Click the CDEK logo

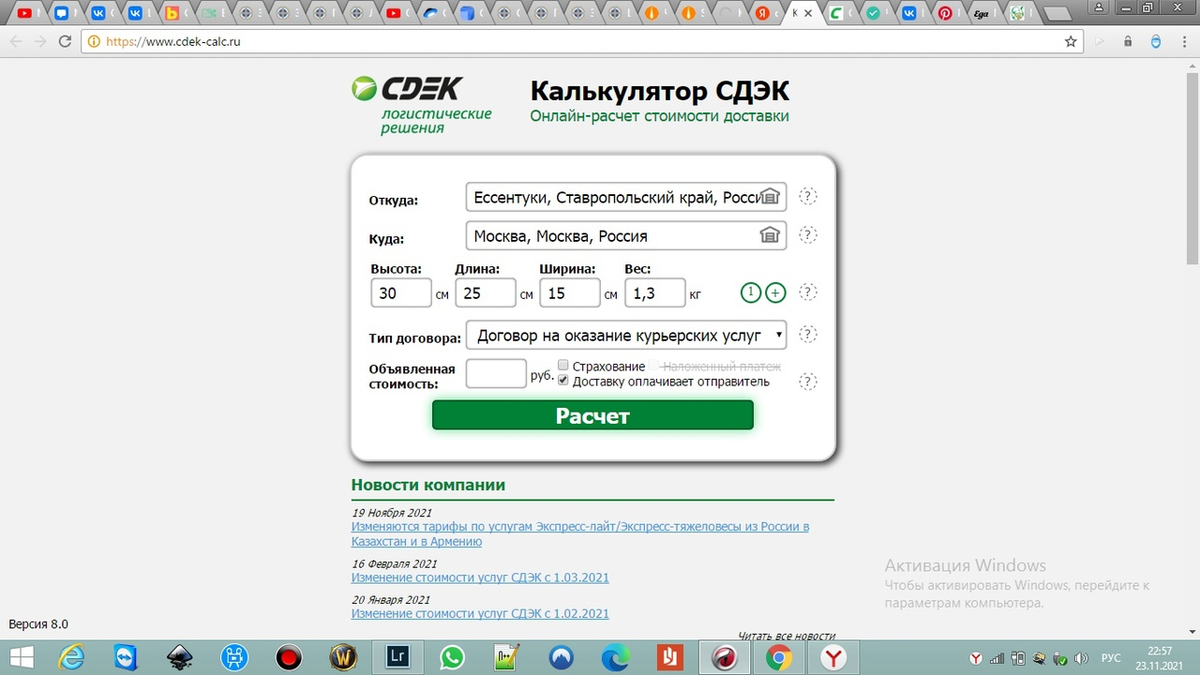click(421, 106)
